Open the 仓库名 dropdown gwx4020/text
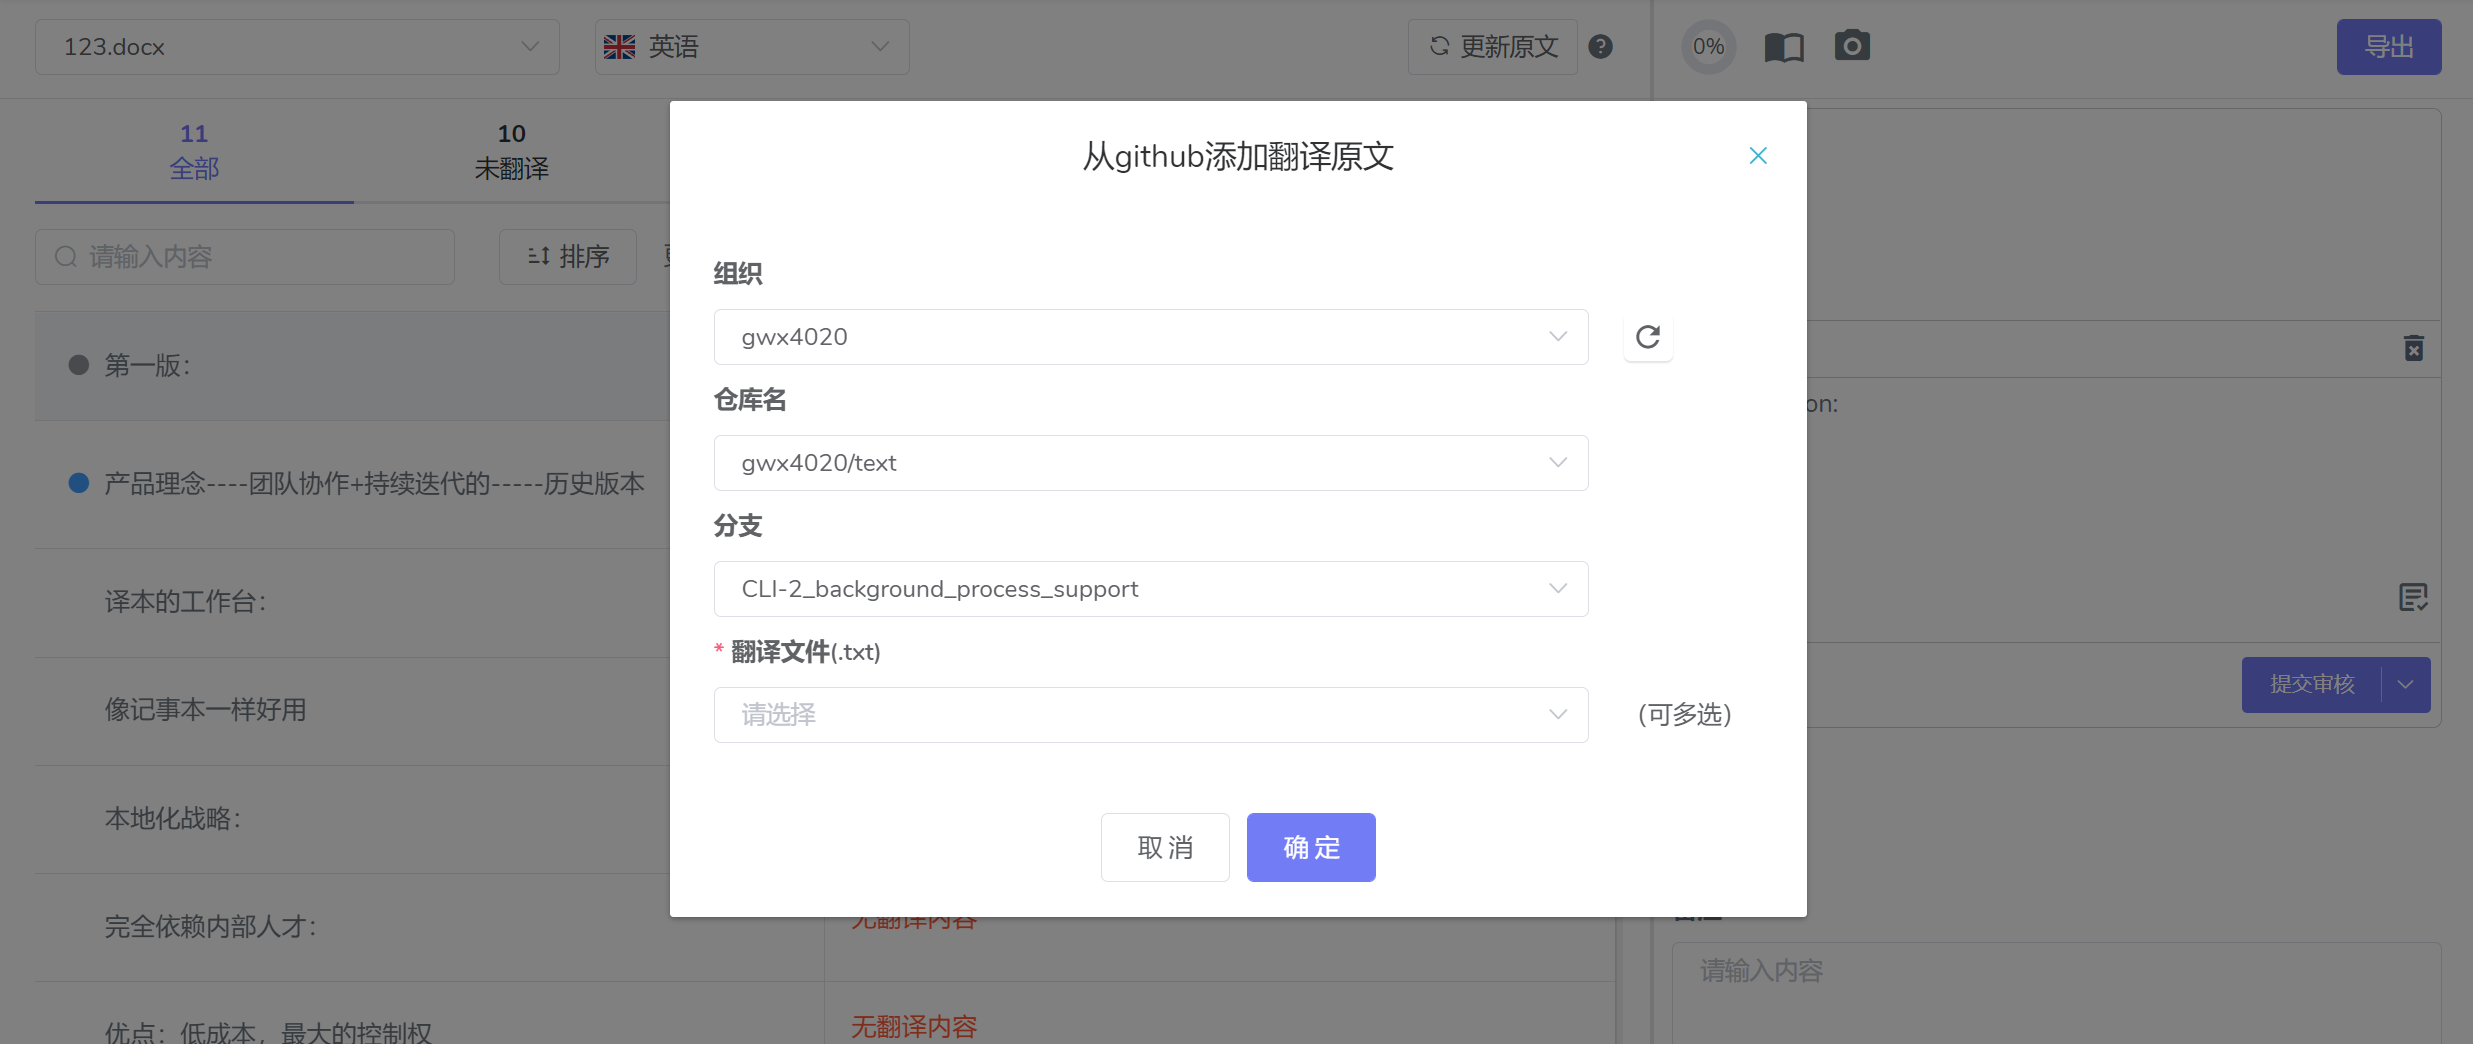This screenshot has width=2473, height=1044. tap(1151, 463)
